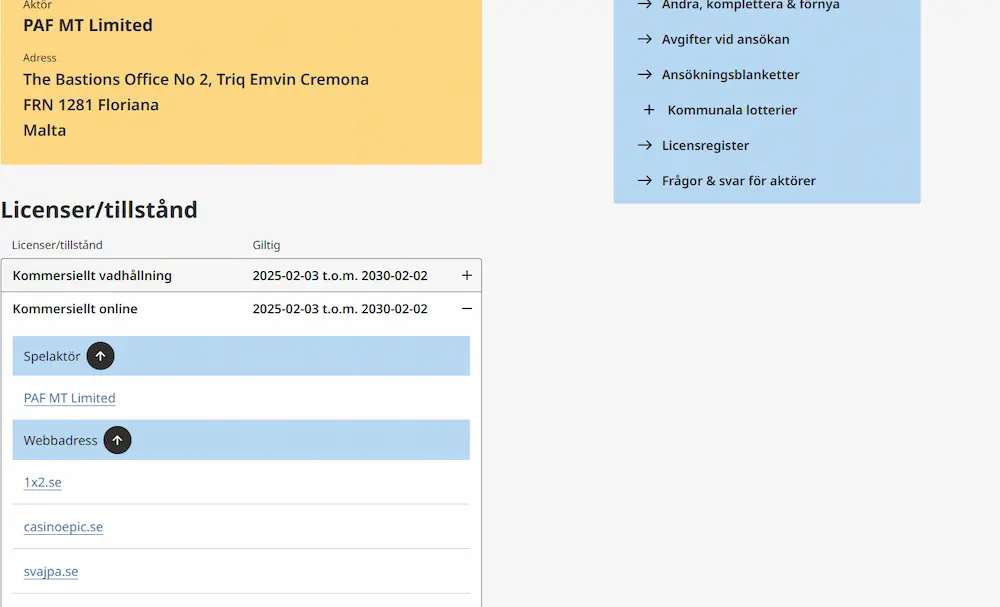This screenshot has height=607, width=1000.
Task: Open the svajpa.se link
Action: 51,571
